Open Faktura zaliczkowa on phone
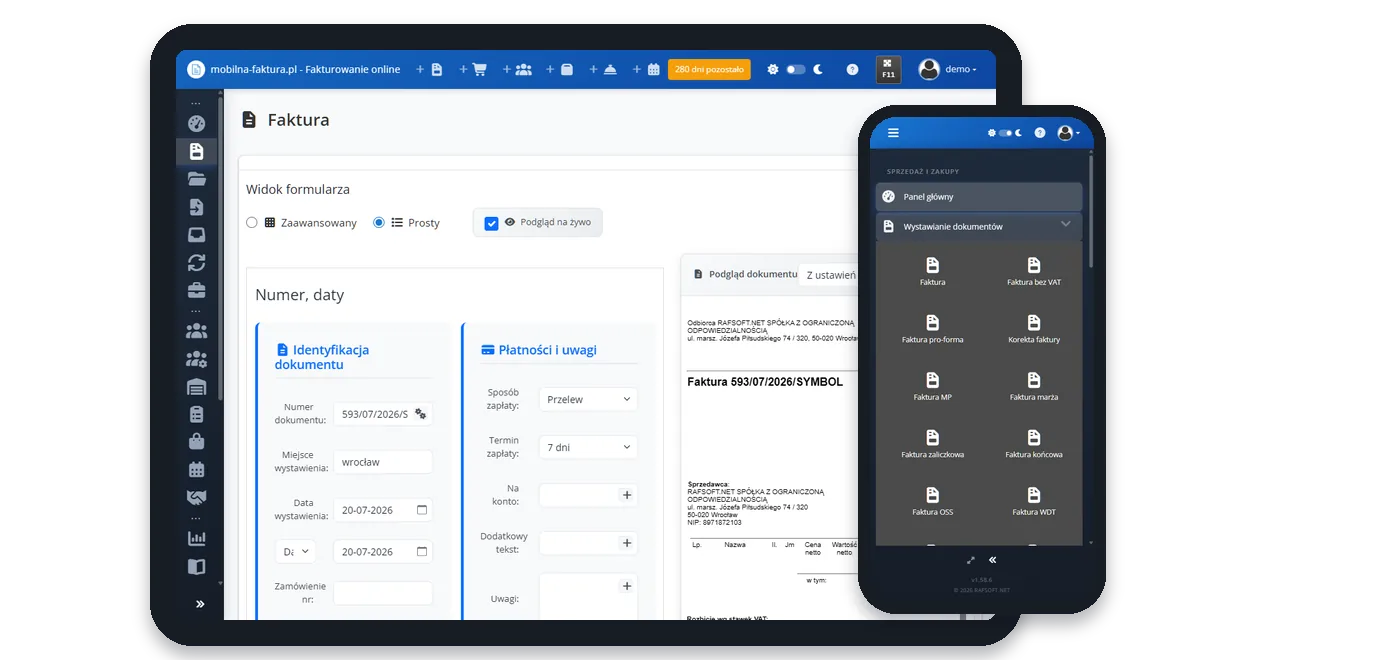The width and height of the screenshot is (1400, 660). coord(932,444)
